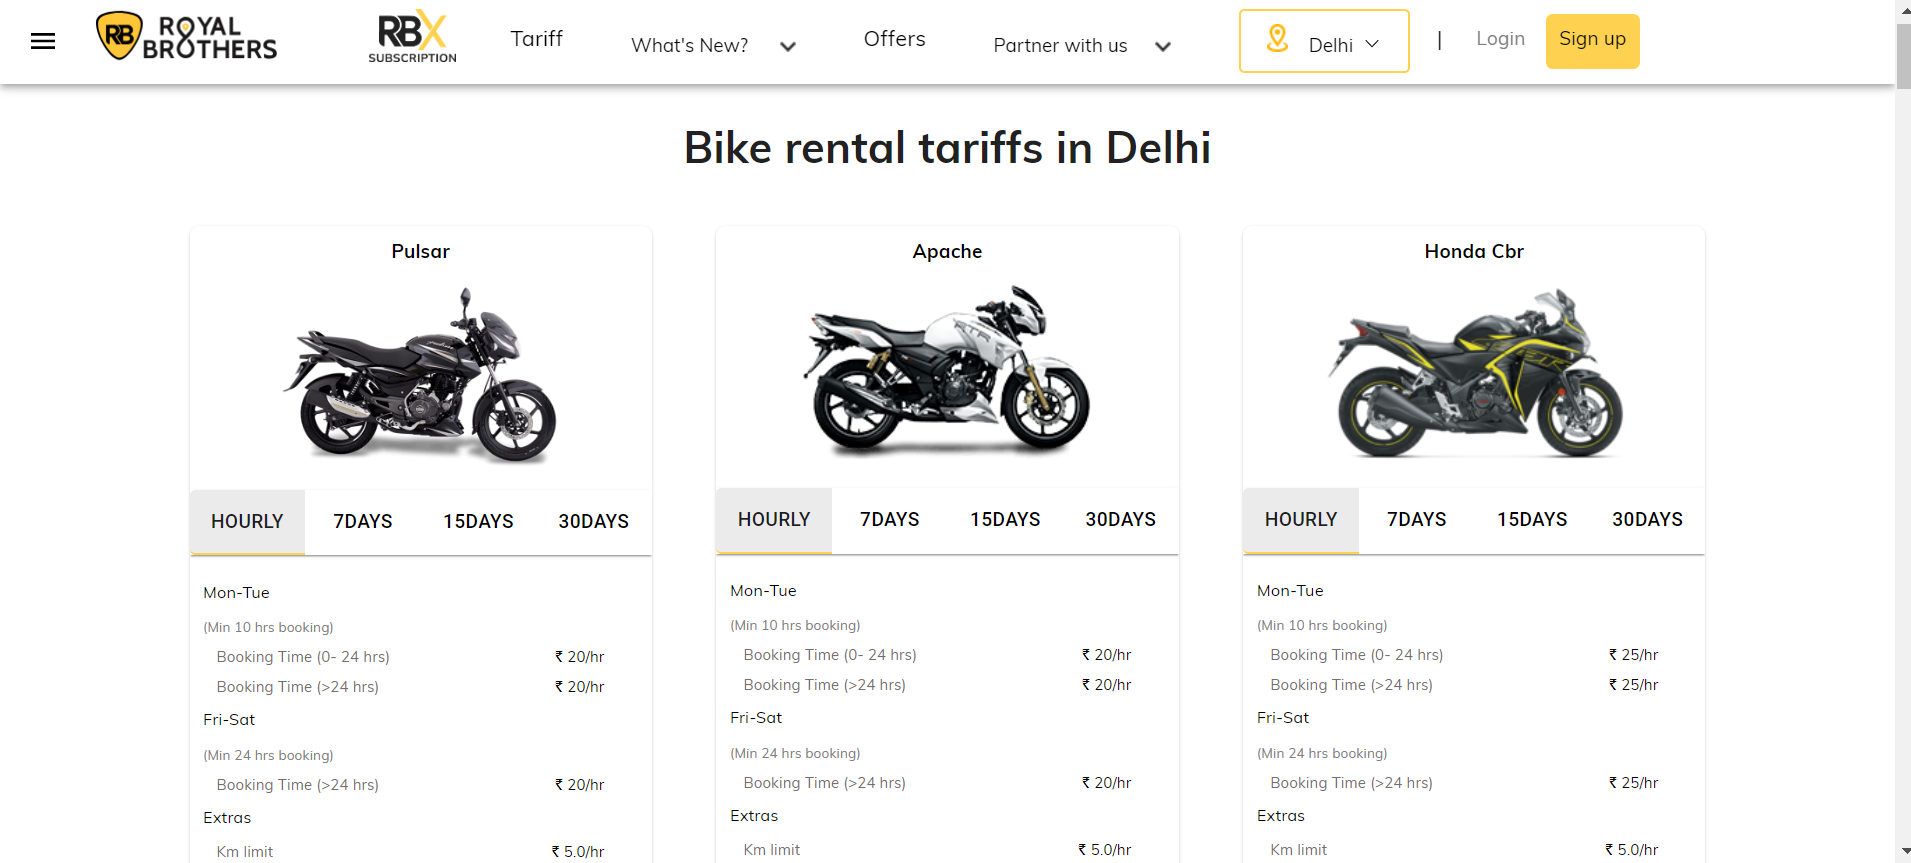The width and height of the screenshot is (1911, 863).
Task: Open the Login page
Action: tap(1499, 38)
